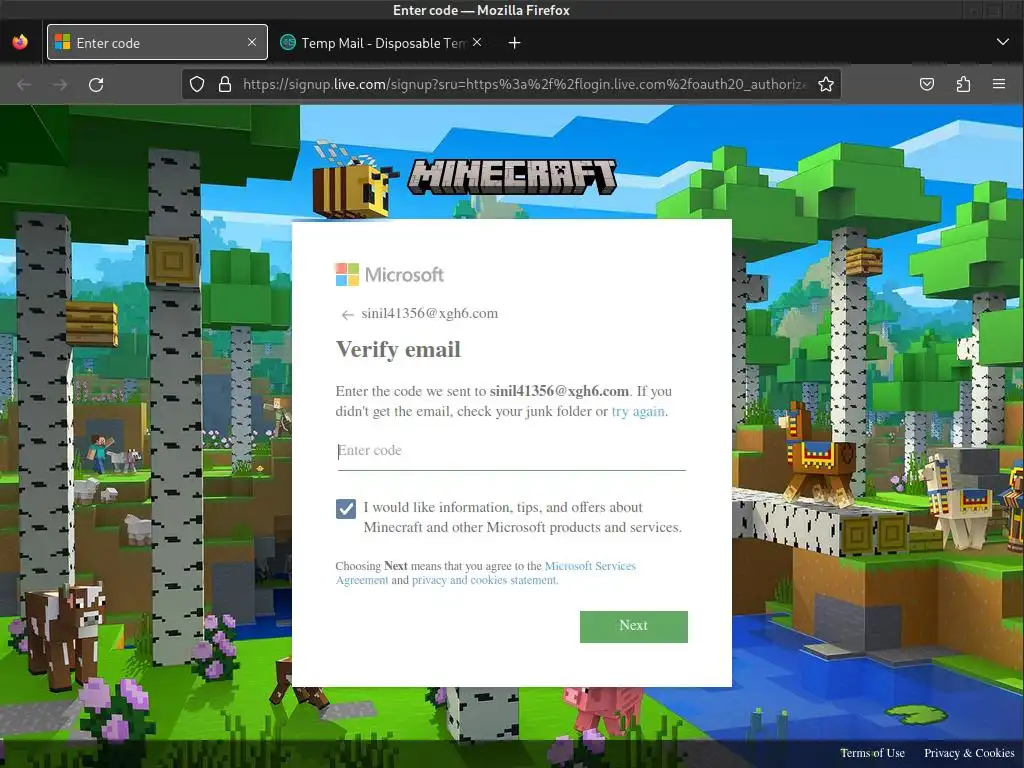Click the Minecraft logo banner
This screenshot has height=768, width=1024.
pyautogui.click(x=513, y=176)
